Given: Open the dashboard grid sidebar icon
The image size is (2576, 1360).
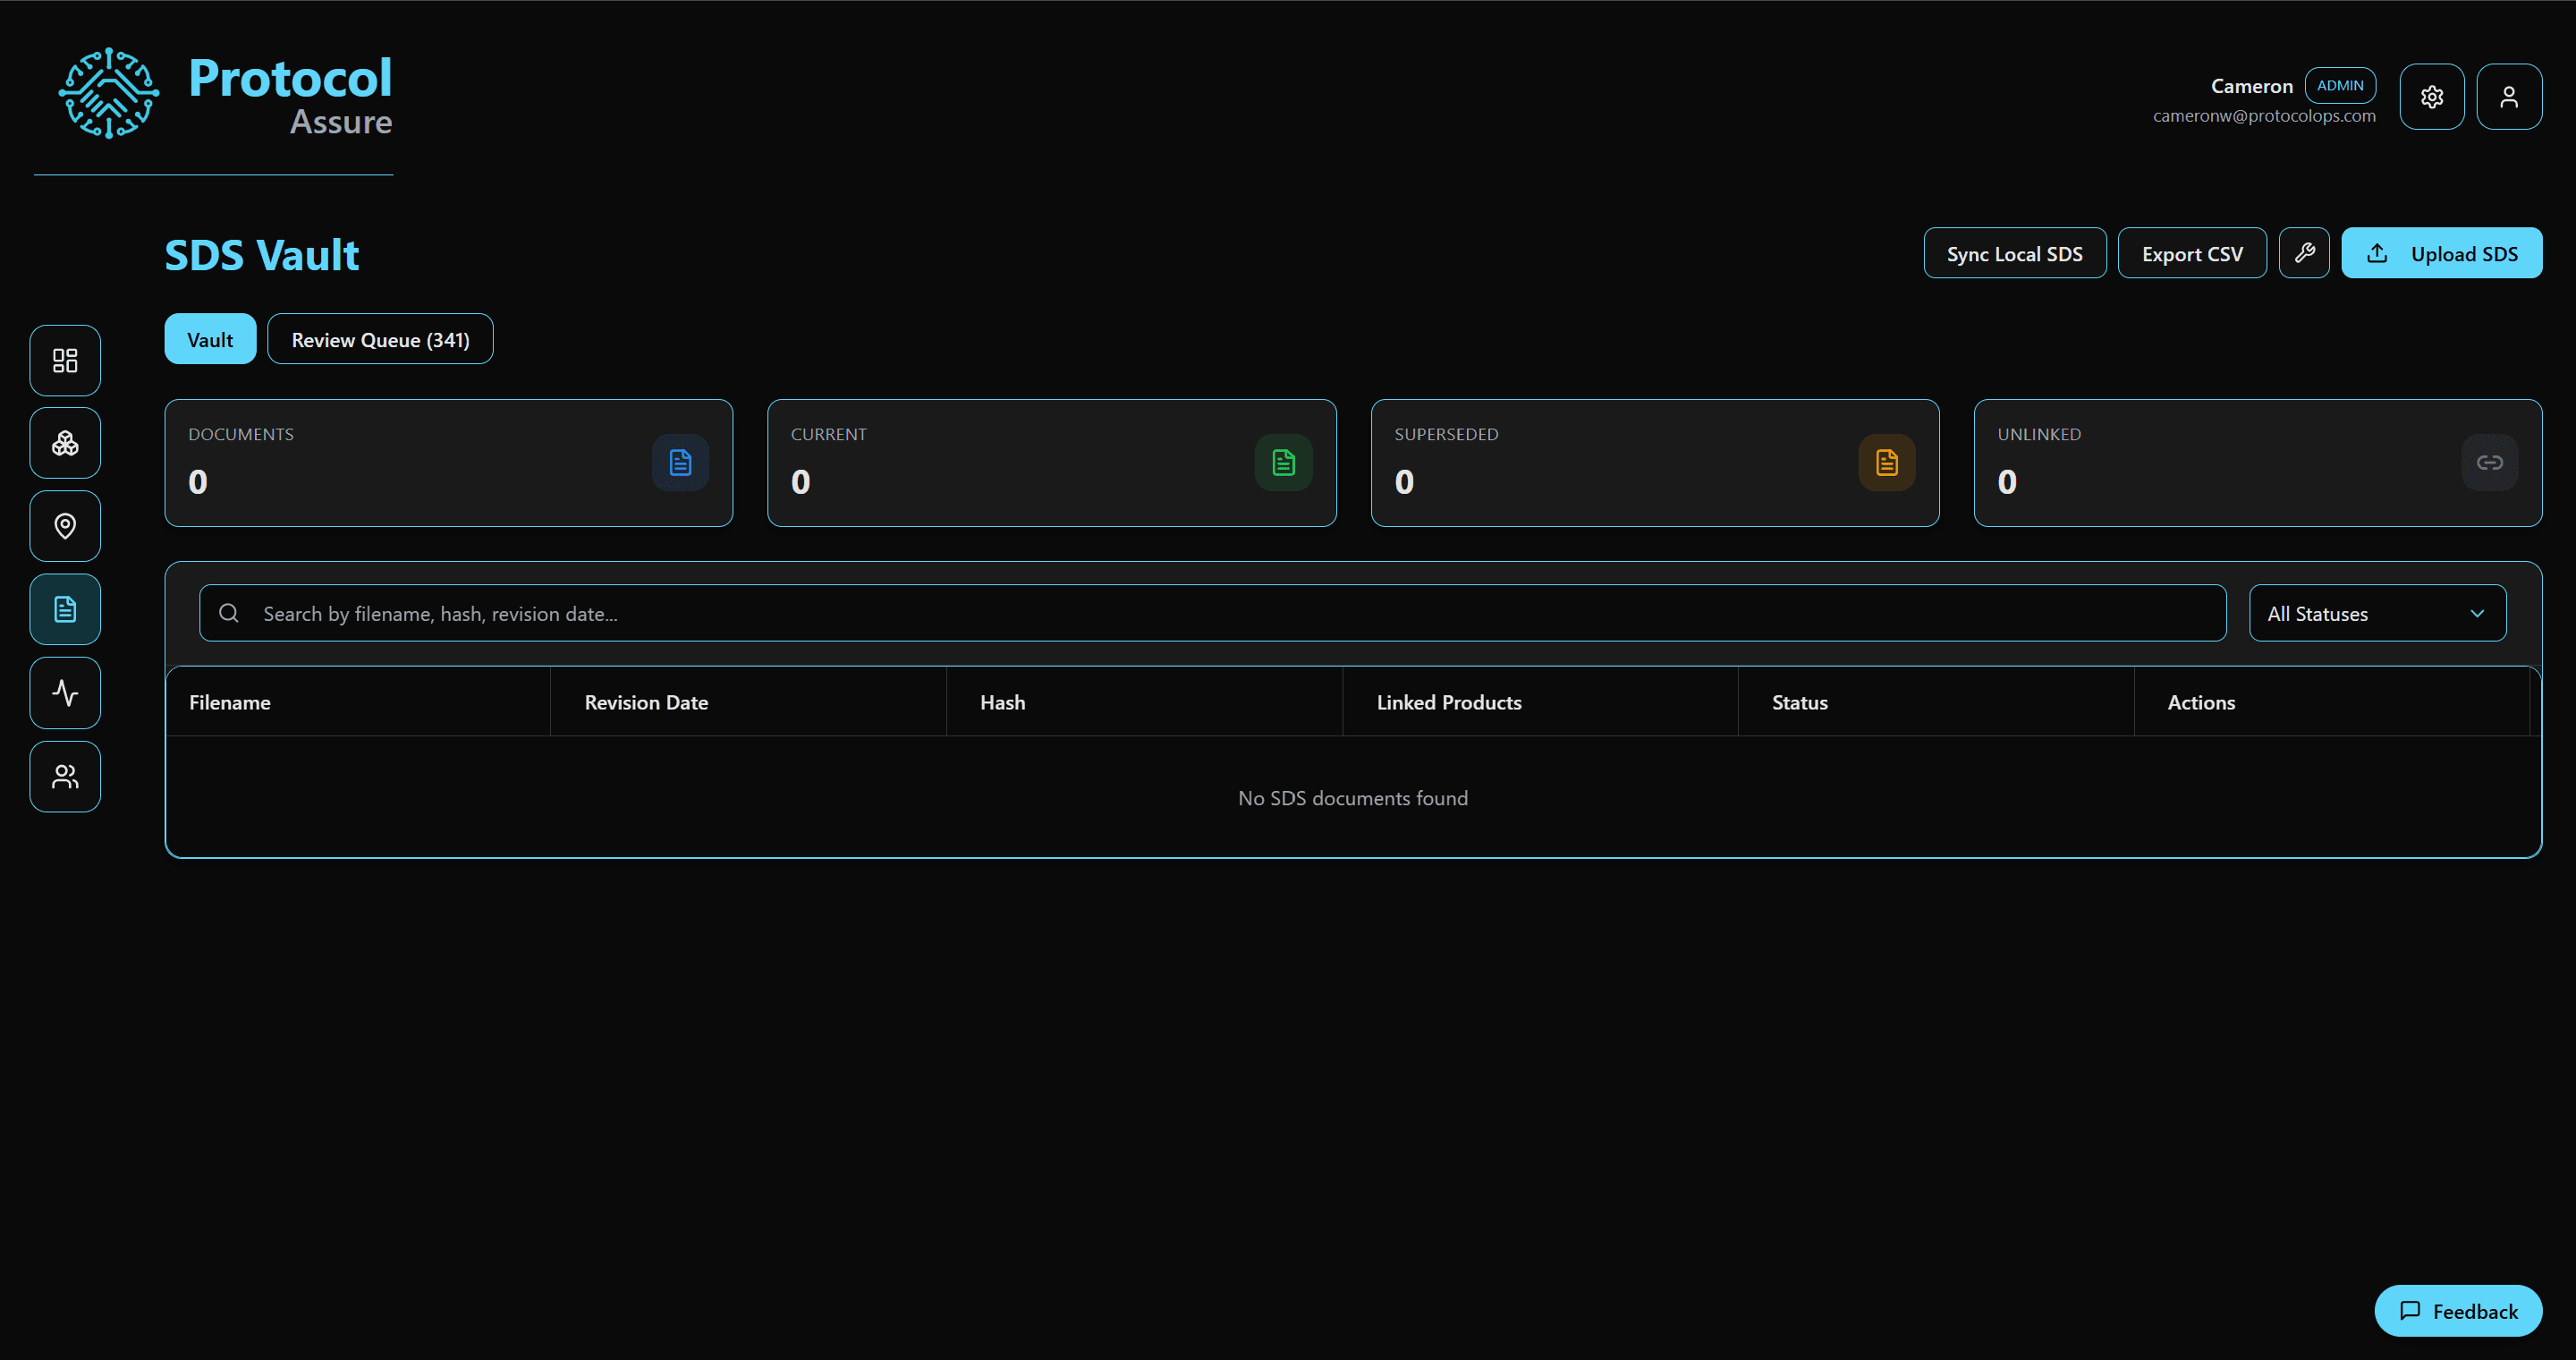Looking at the screenshot, I should [65, 361].
